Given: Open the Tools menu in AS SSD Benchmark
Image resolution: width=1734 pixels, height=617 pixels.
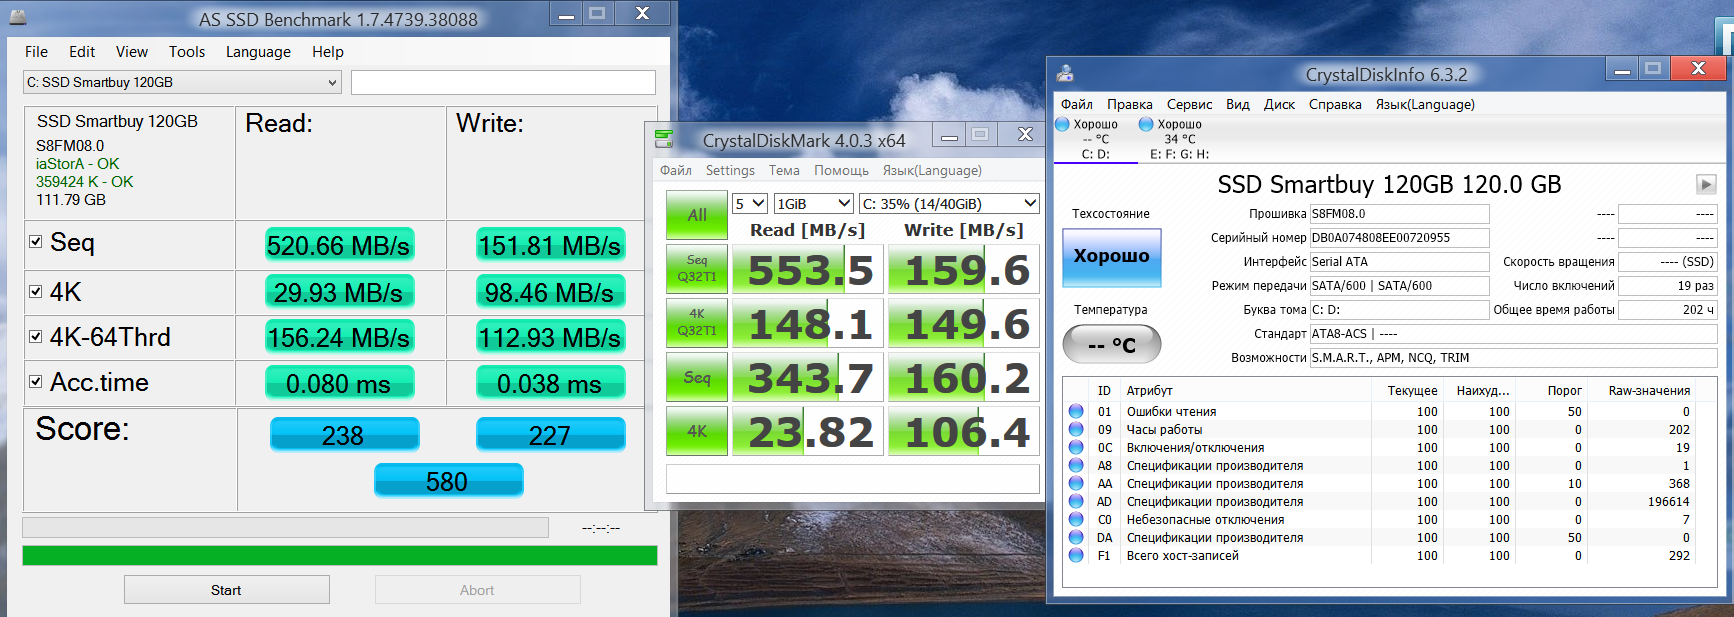Looking at the screenshot, I should pyautogui.click(x=187, y=52).
